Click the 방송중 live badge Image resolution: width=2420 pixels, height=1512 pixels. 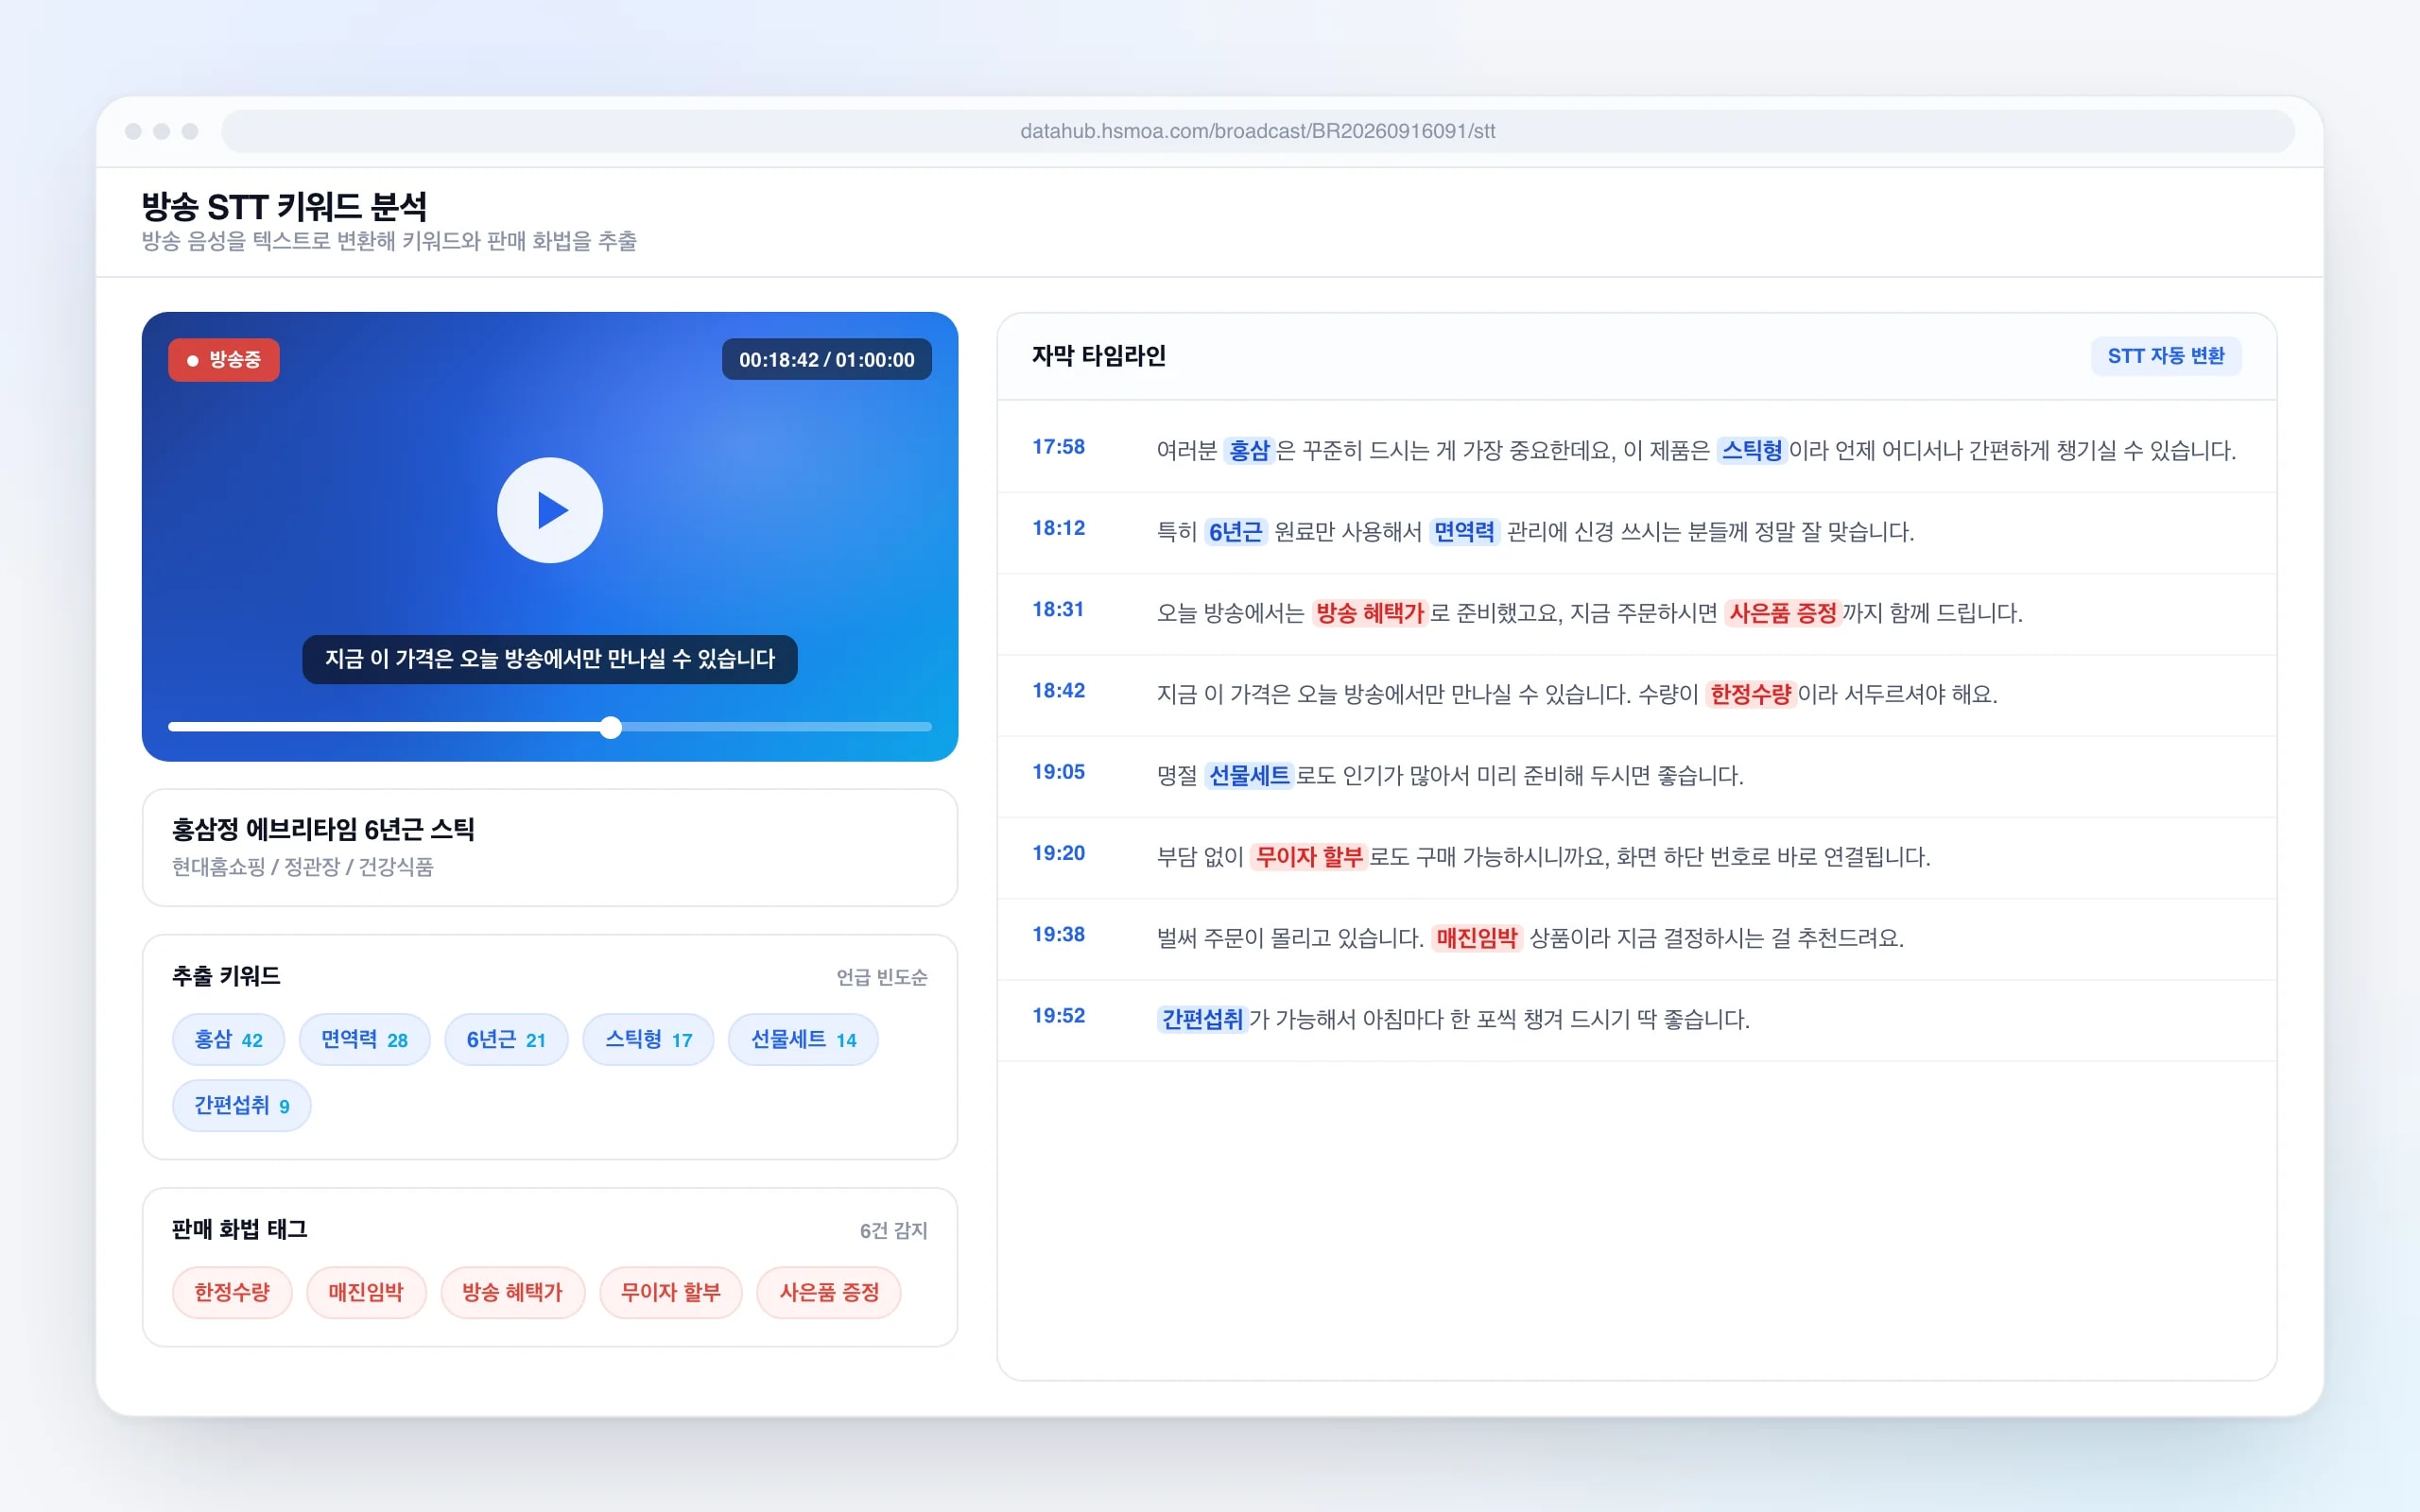pos(224,359)
